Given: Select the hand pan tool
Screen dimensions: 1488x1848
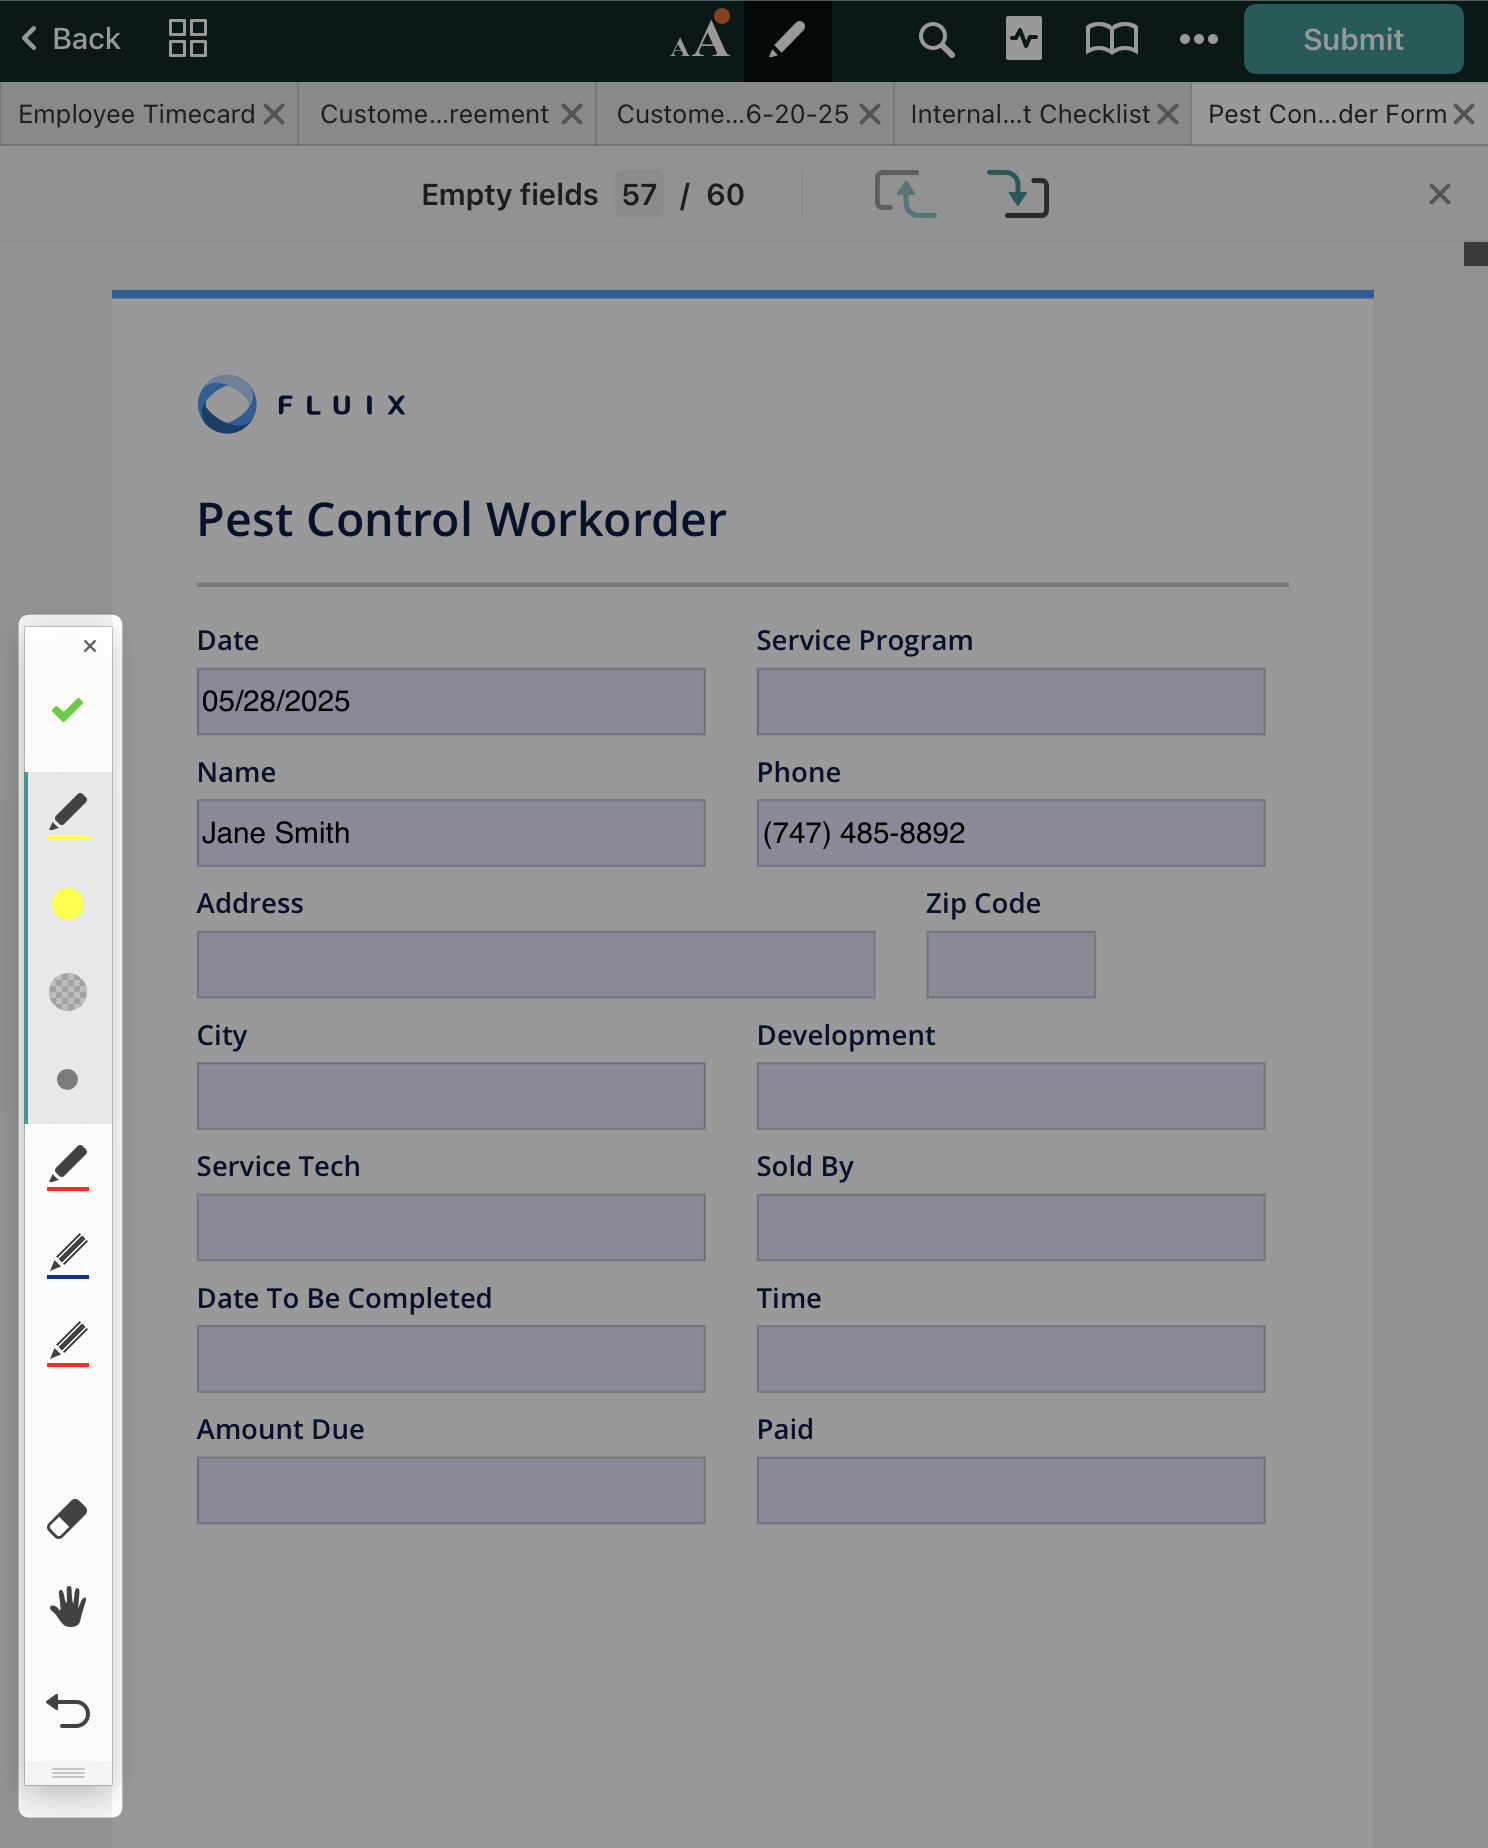Looking at the screenshot, I should tap(68, 1607).
